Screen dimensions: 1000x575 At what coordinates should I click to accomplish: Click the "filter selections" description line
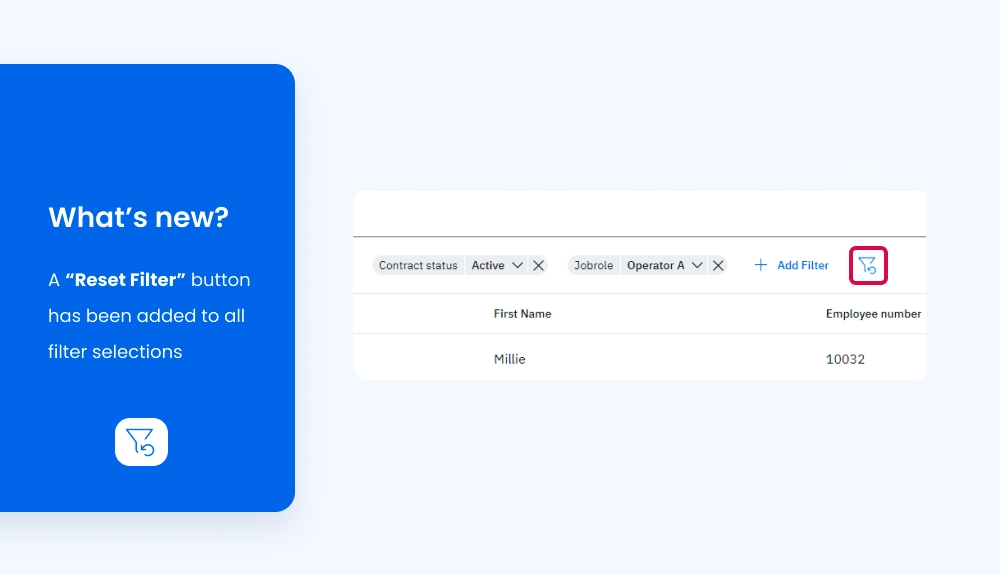[x=115, y=352]
